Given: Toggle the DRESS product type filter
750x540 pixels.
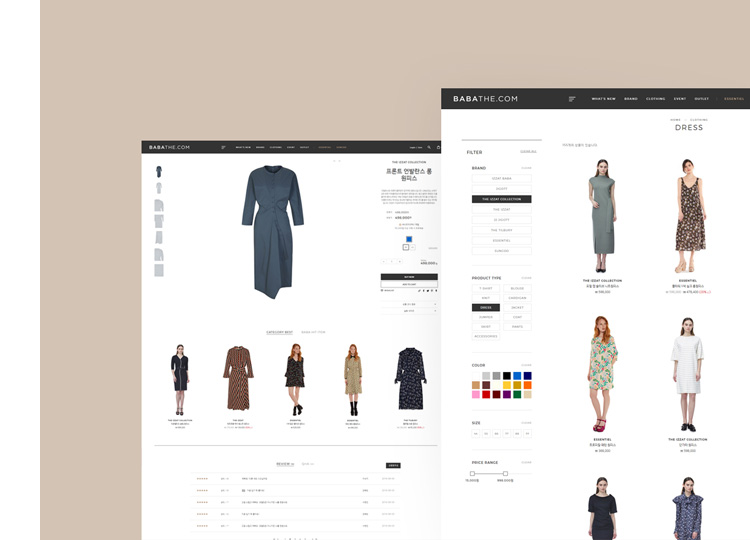Looking at the screenshot, I should pyautogui.click(x=487, y=307).
